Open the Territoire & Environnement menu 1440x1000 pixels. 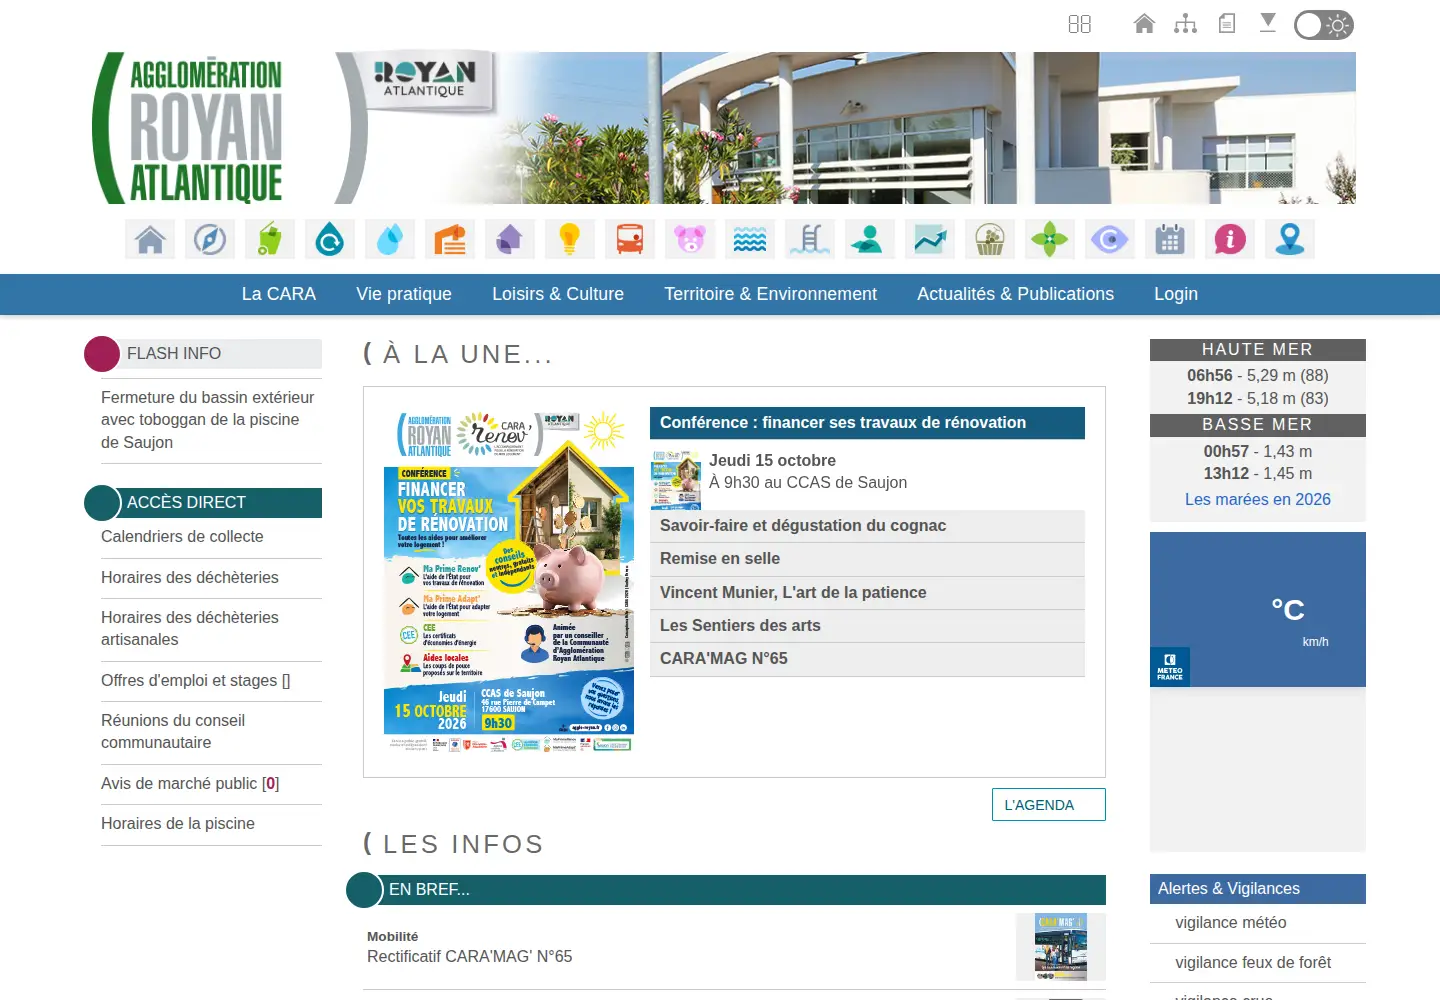pyautogui.click(x=771, y=294)
